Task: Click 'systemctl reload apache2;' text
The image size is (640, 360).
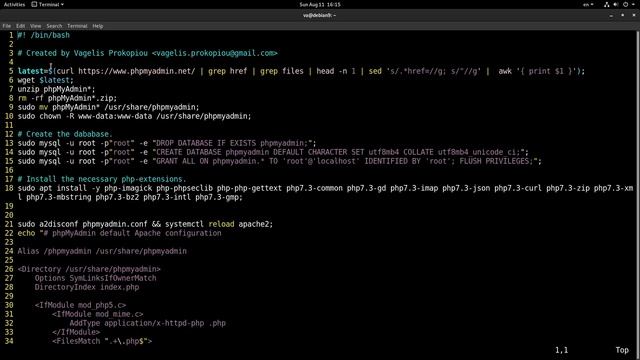Action: tap(219, 224)
